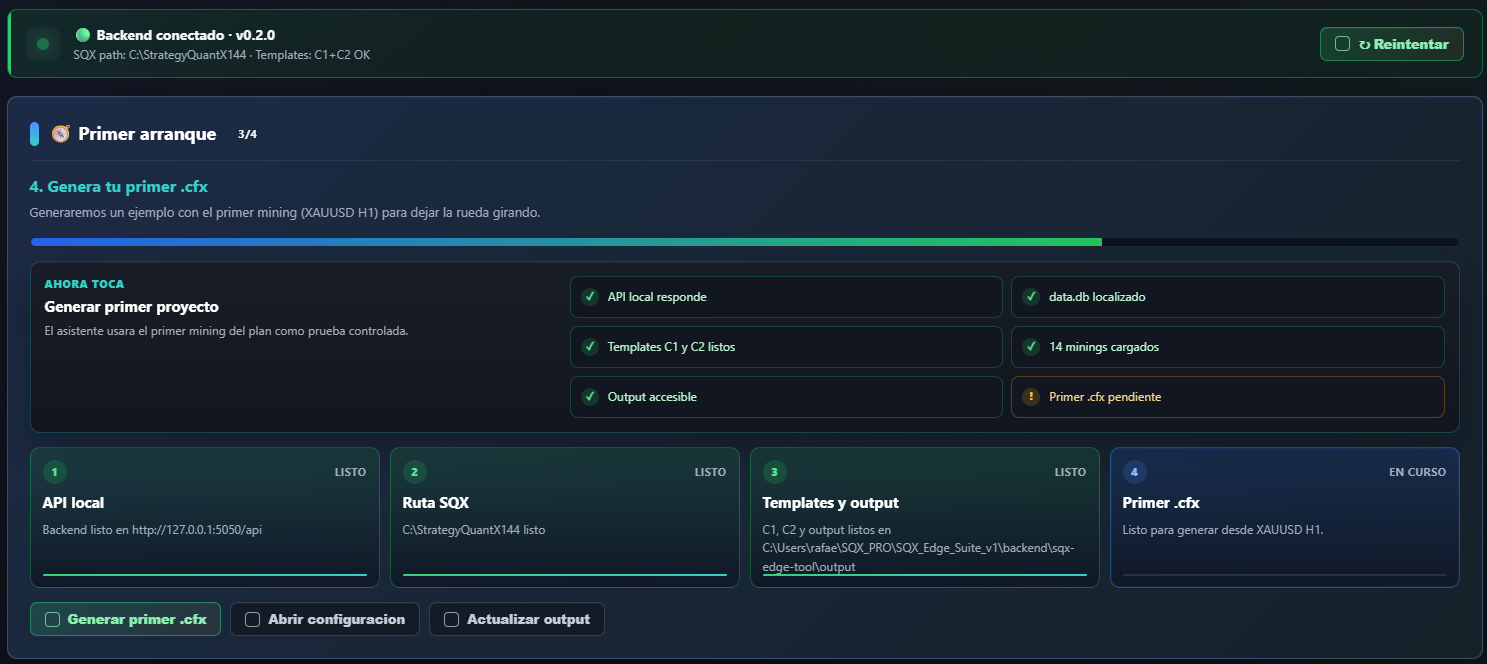Click step number 4 circle on Primer .cfx card
The width and height of the screenshot is (1487, 664).
[x=1135, y=472]
